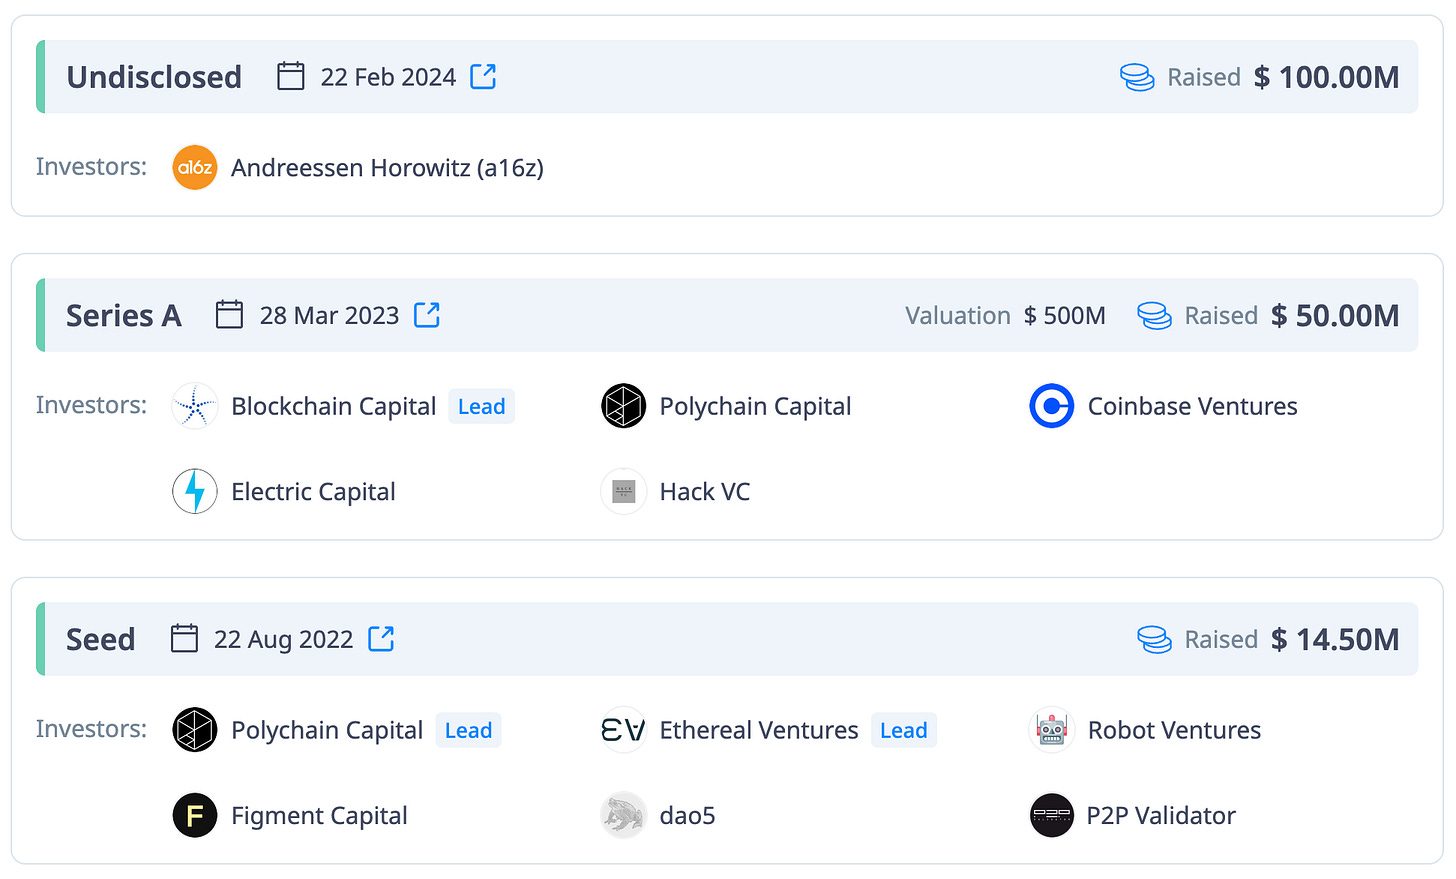Click coins icon next to $ 100.00M

(1137, 77)
